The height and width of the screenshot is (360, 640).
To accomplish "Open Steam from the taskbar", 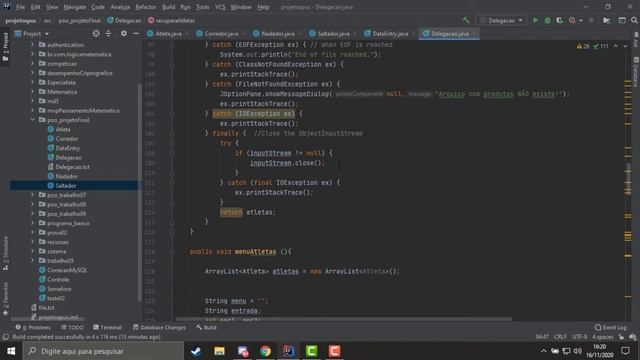I will tap(196, 351).
